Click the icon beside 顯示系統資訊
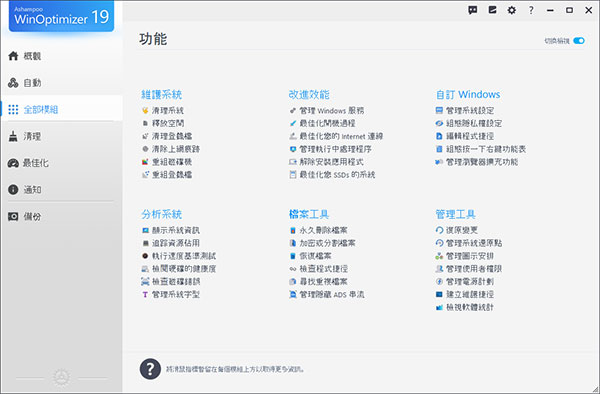The width and height of the screenshot is (600, 394). 145,230
